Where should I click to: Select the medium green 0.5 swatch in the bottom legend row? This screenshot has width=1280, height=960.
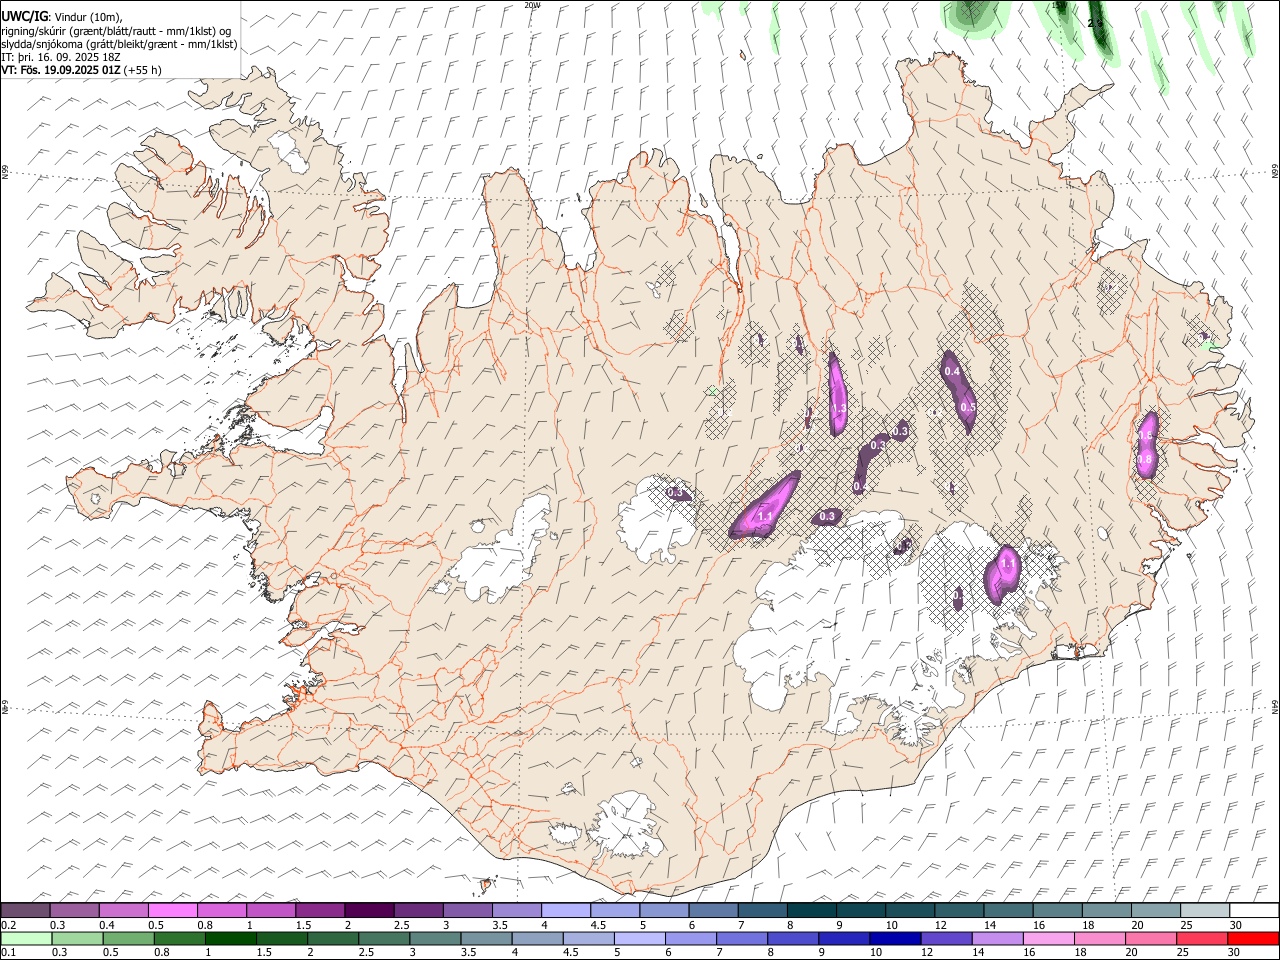coord(129,939)
